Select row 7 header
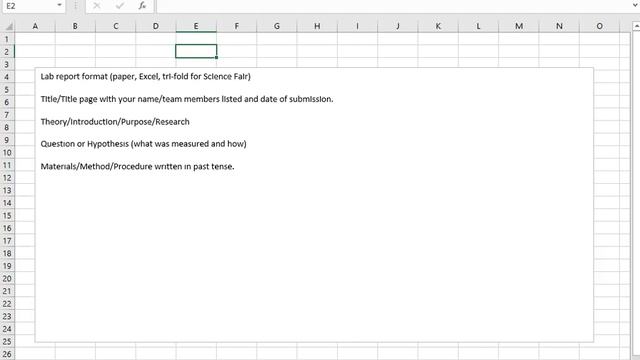 pos(7,115)
